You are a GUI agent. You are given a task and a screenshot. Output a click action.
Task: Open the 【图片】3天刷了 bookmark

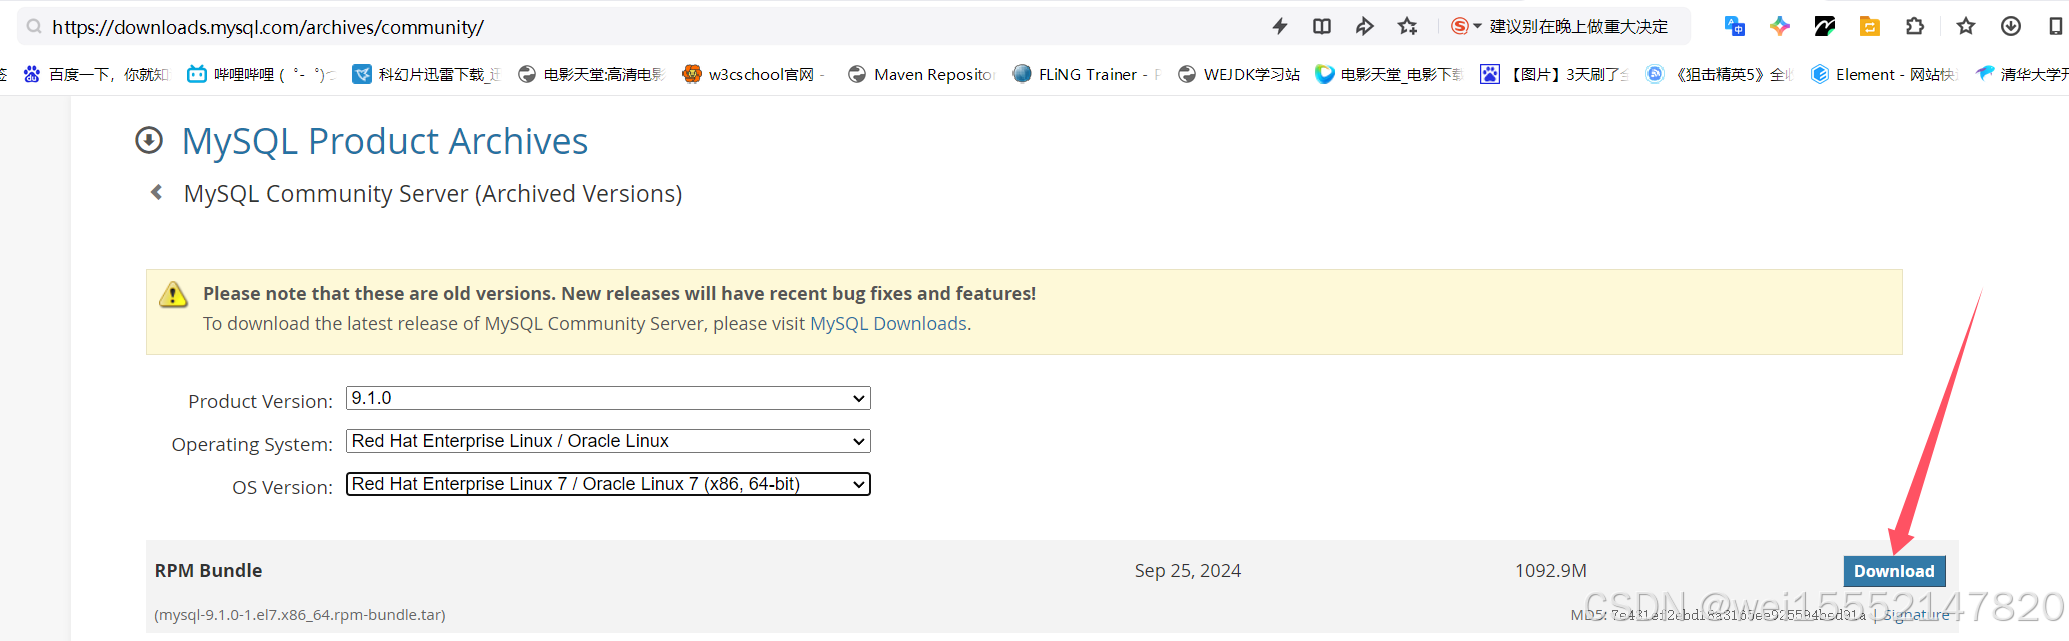point(1555,74)
